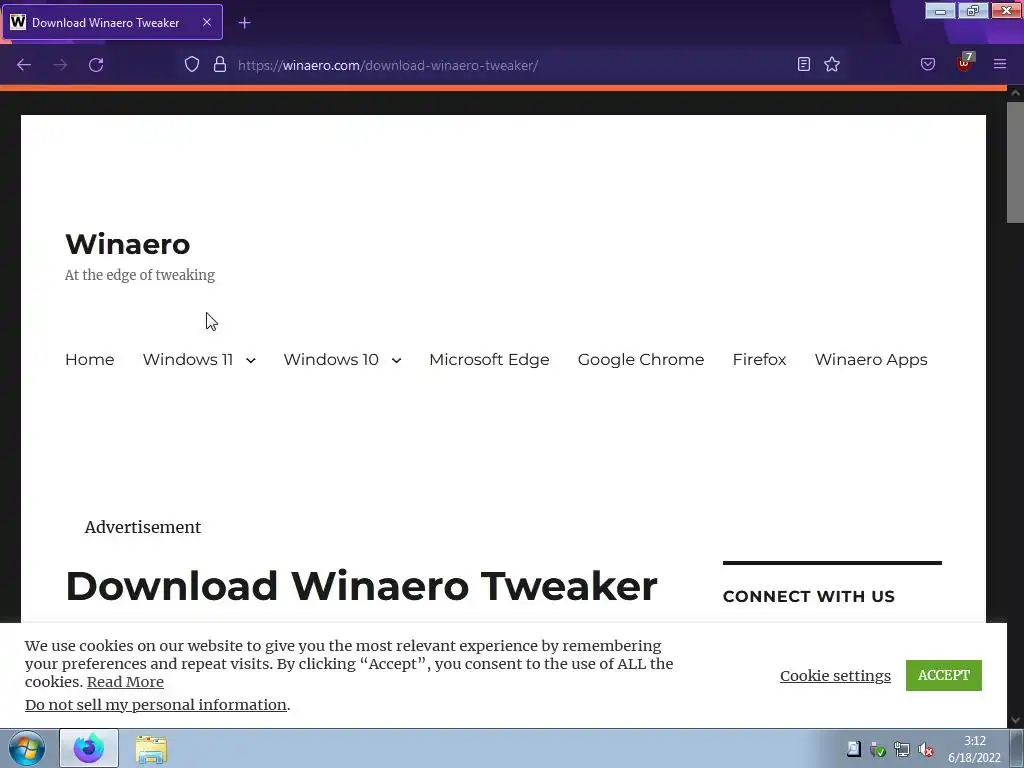View site security via padlock icon

point(220,65)
